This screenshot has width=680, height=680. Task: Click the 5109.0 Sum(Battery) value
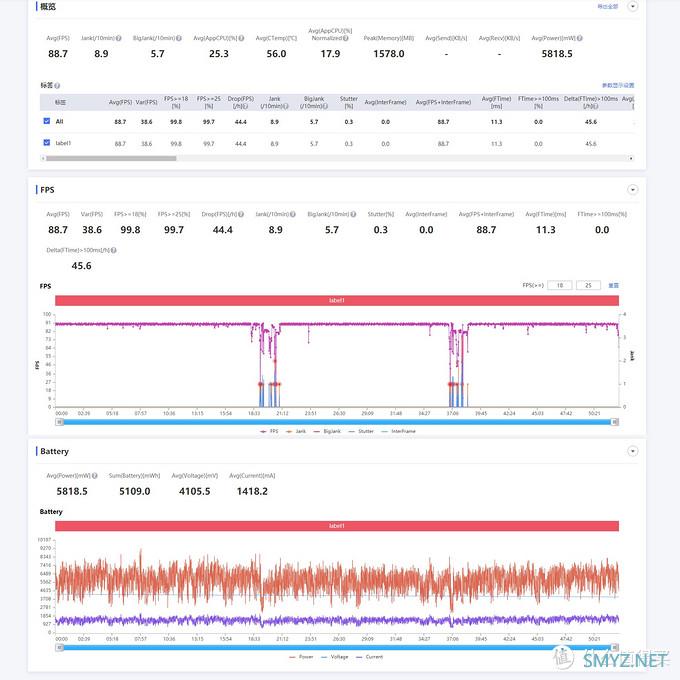coord(134,491)
